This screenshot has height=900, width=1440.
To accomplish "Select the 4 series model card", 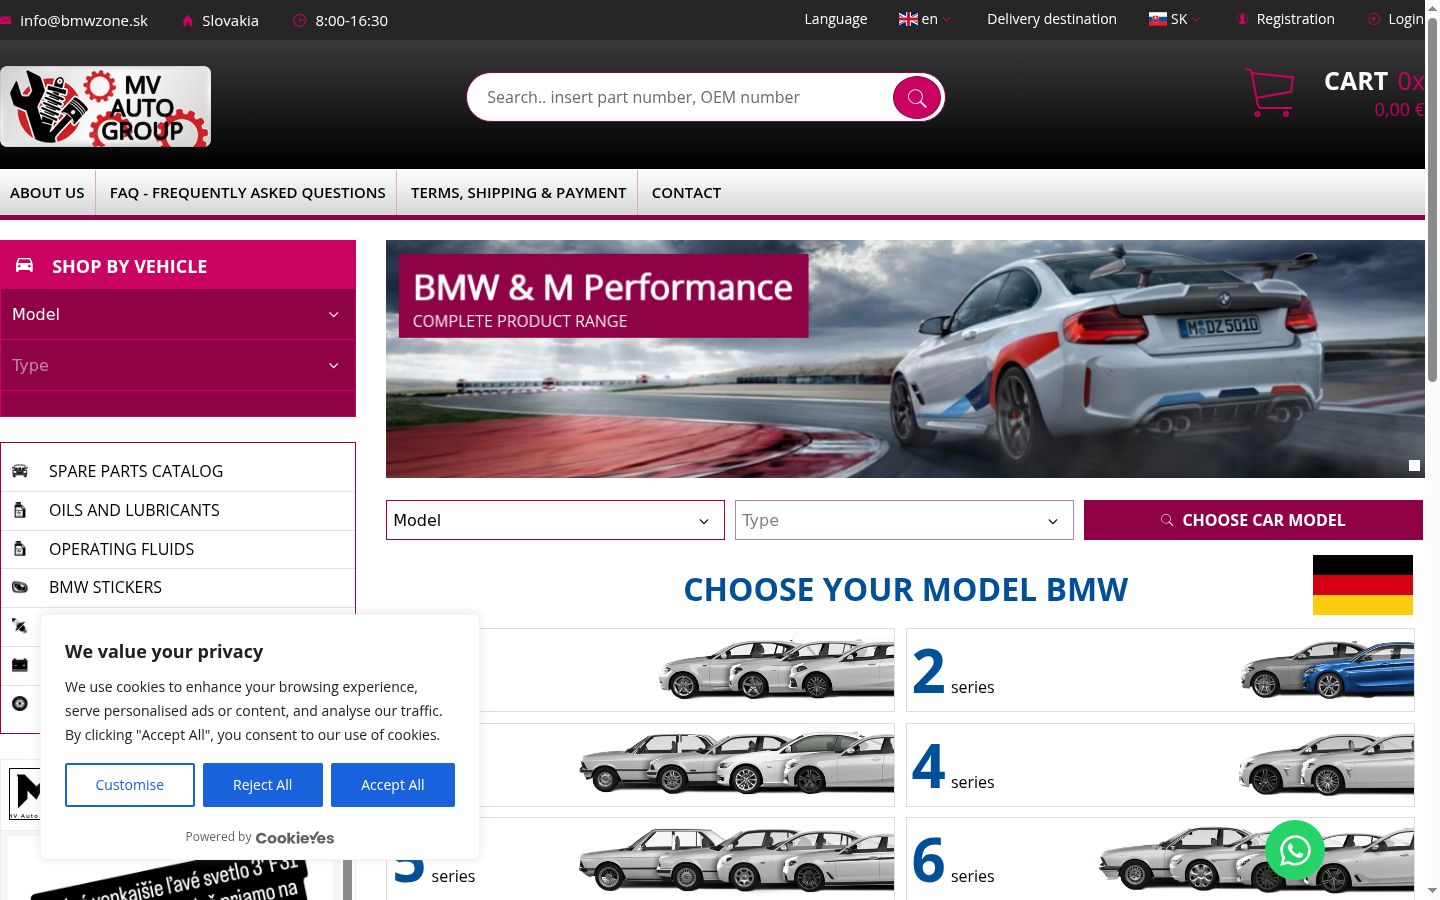I will (x=1160, y=765).
